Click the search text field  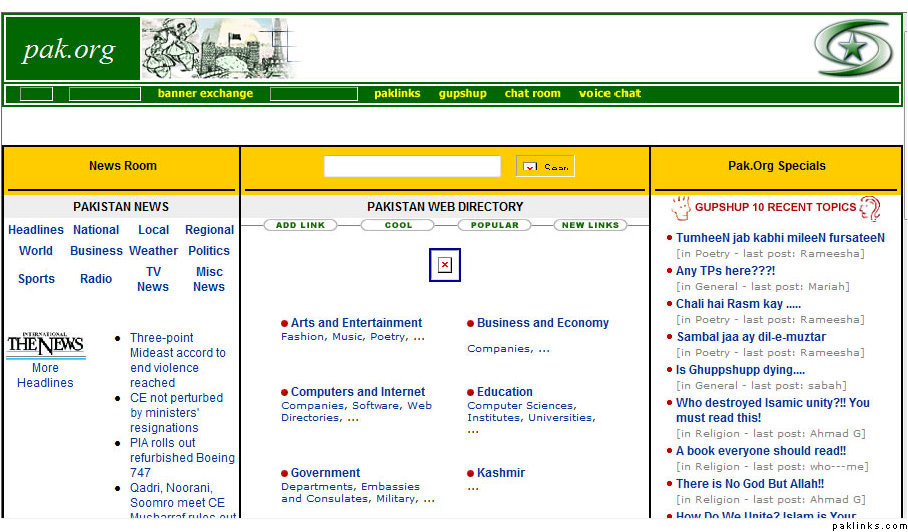(412, 167)
